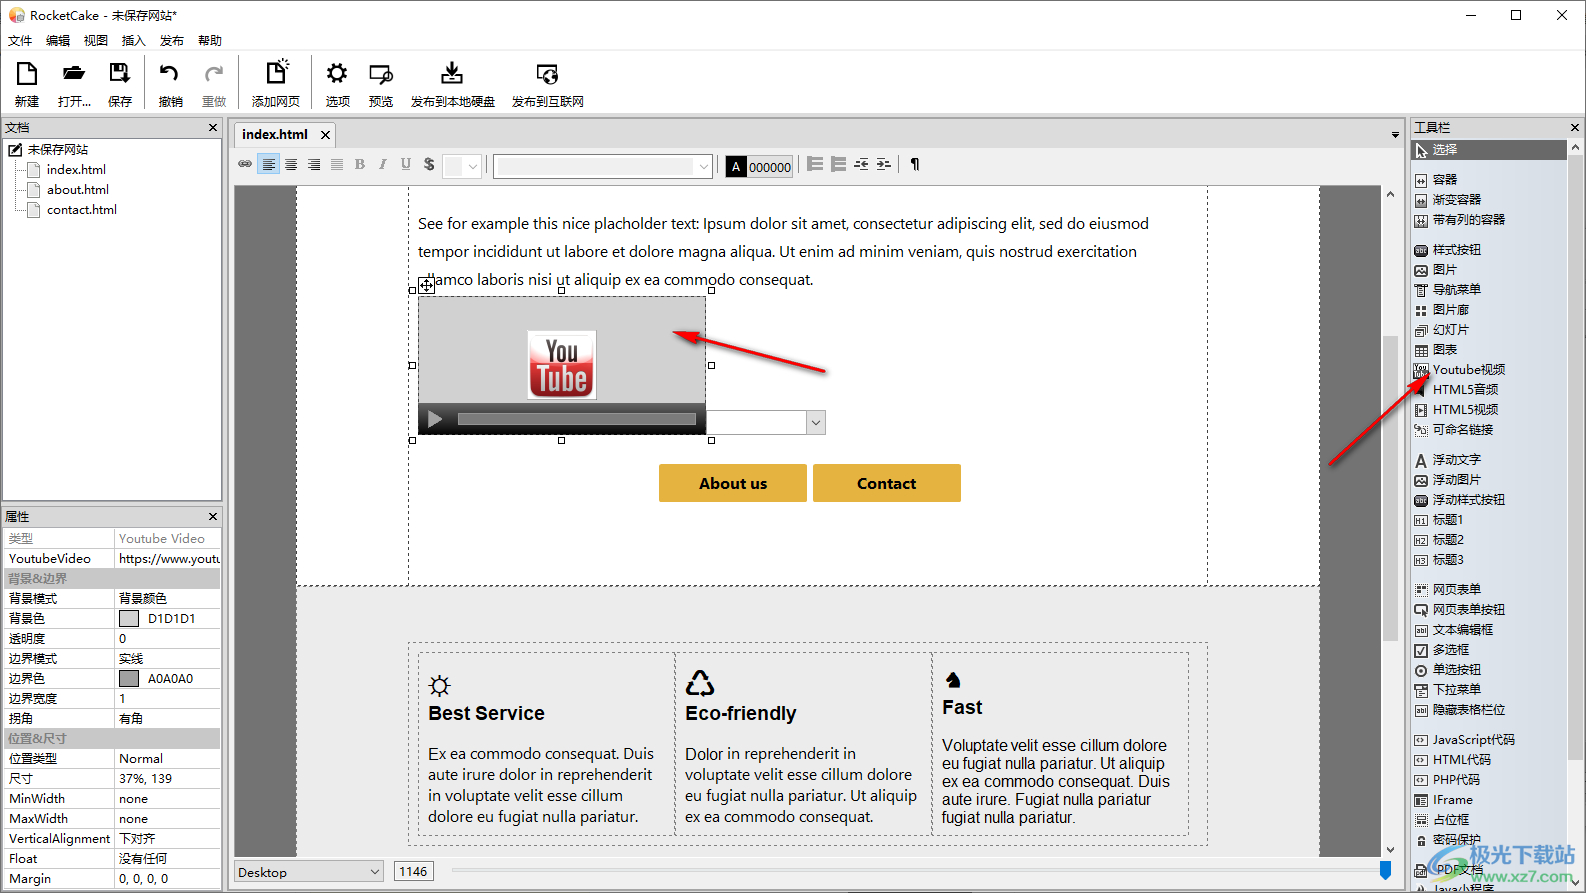Toggle the second list style button
Viewport: 1586px width, 893px height.
tap(838, 165)
